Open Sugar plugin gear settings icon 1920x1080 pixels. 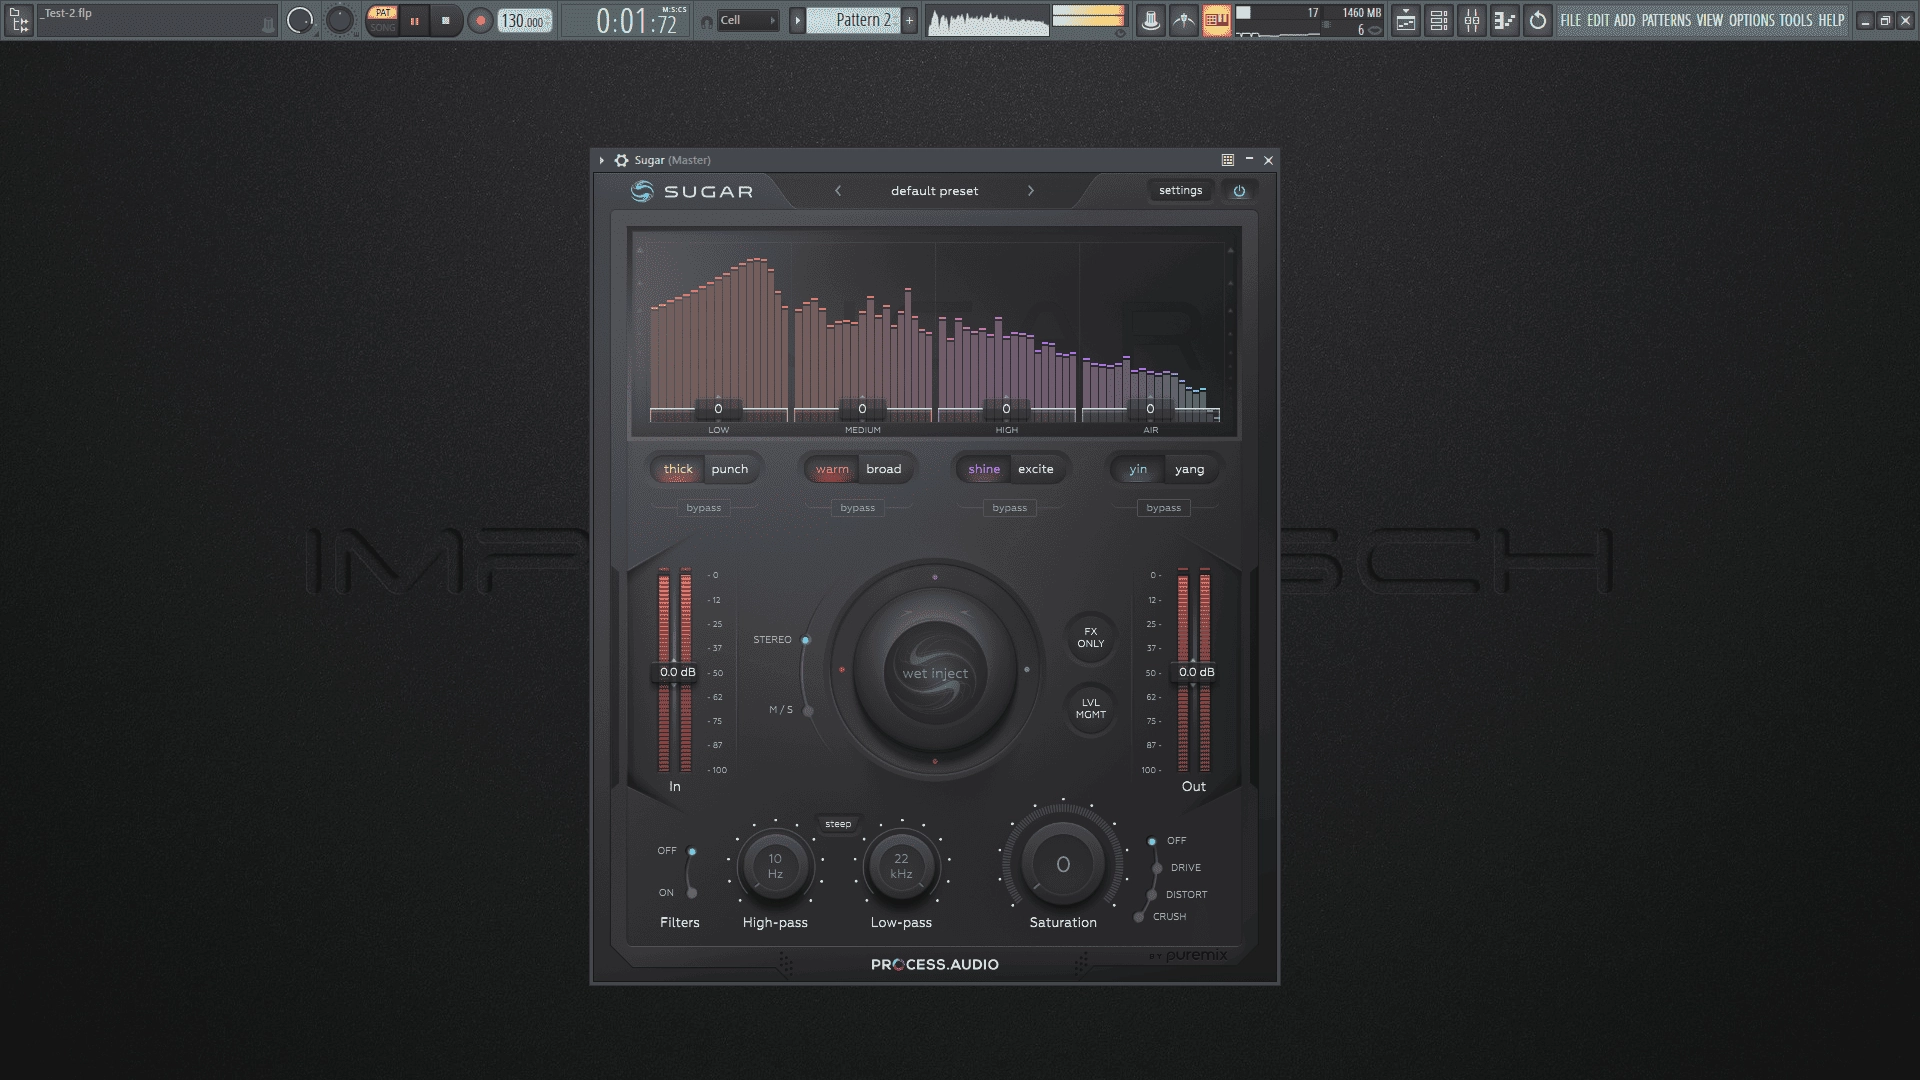[x=621, y=160]
